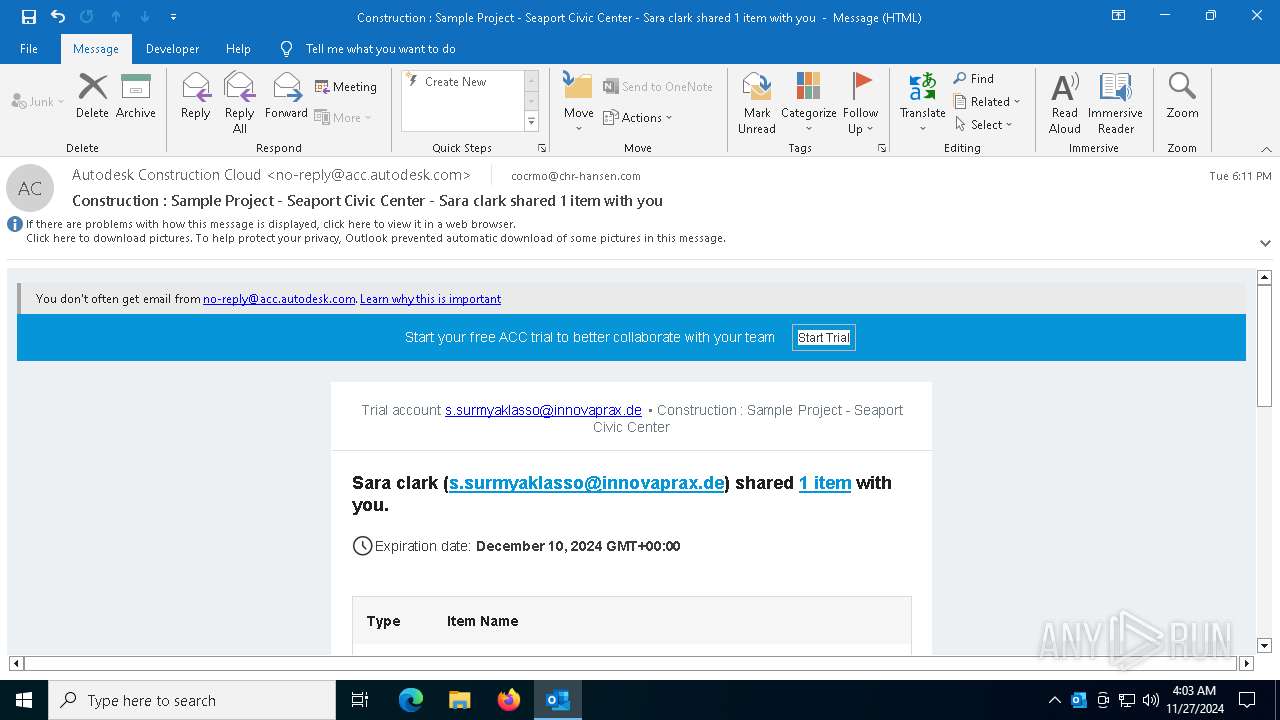Viewport: 1280px width, 720px height.
Task: Open the More respond actions dropdown
Action: (343, 117)
